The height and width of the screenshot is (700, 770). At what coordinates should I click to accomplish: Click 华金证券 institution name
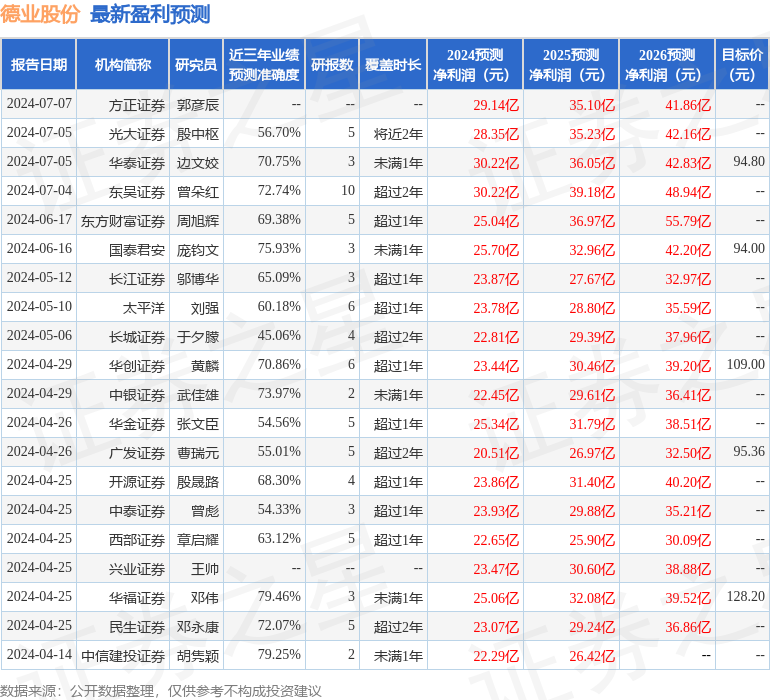137,424
